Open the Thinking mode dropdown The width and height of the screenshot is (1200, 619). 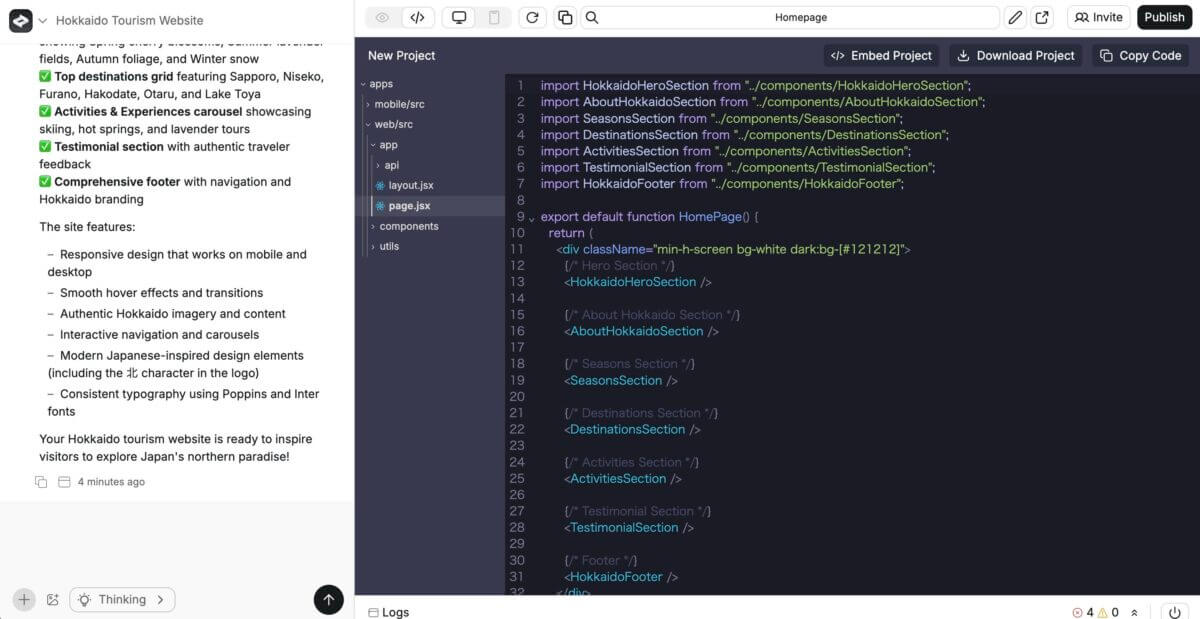click(x=122, y=600)
